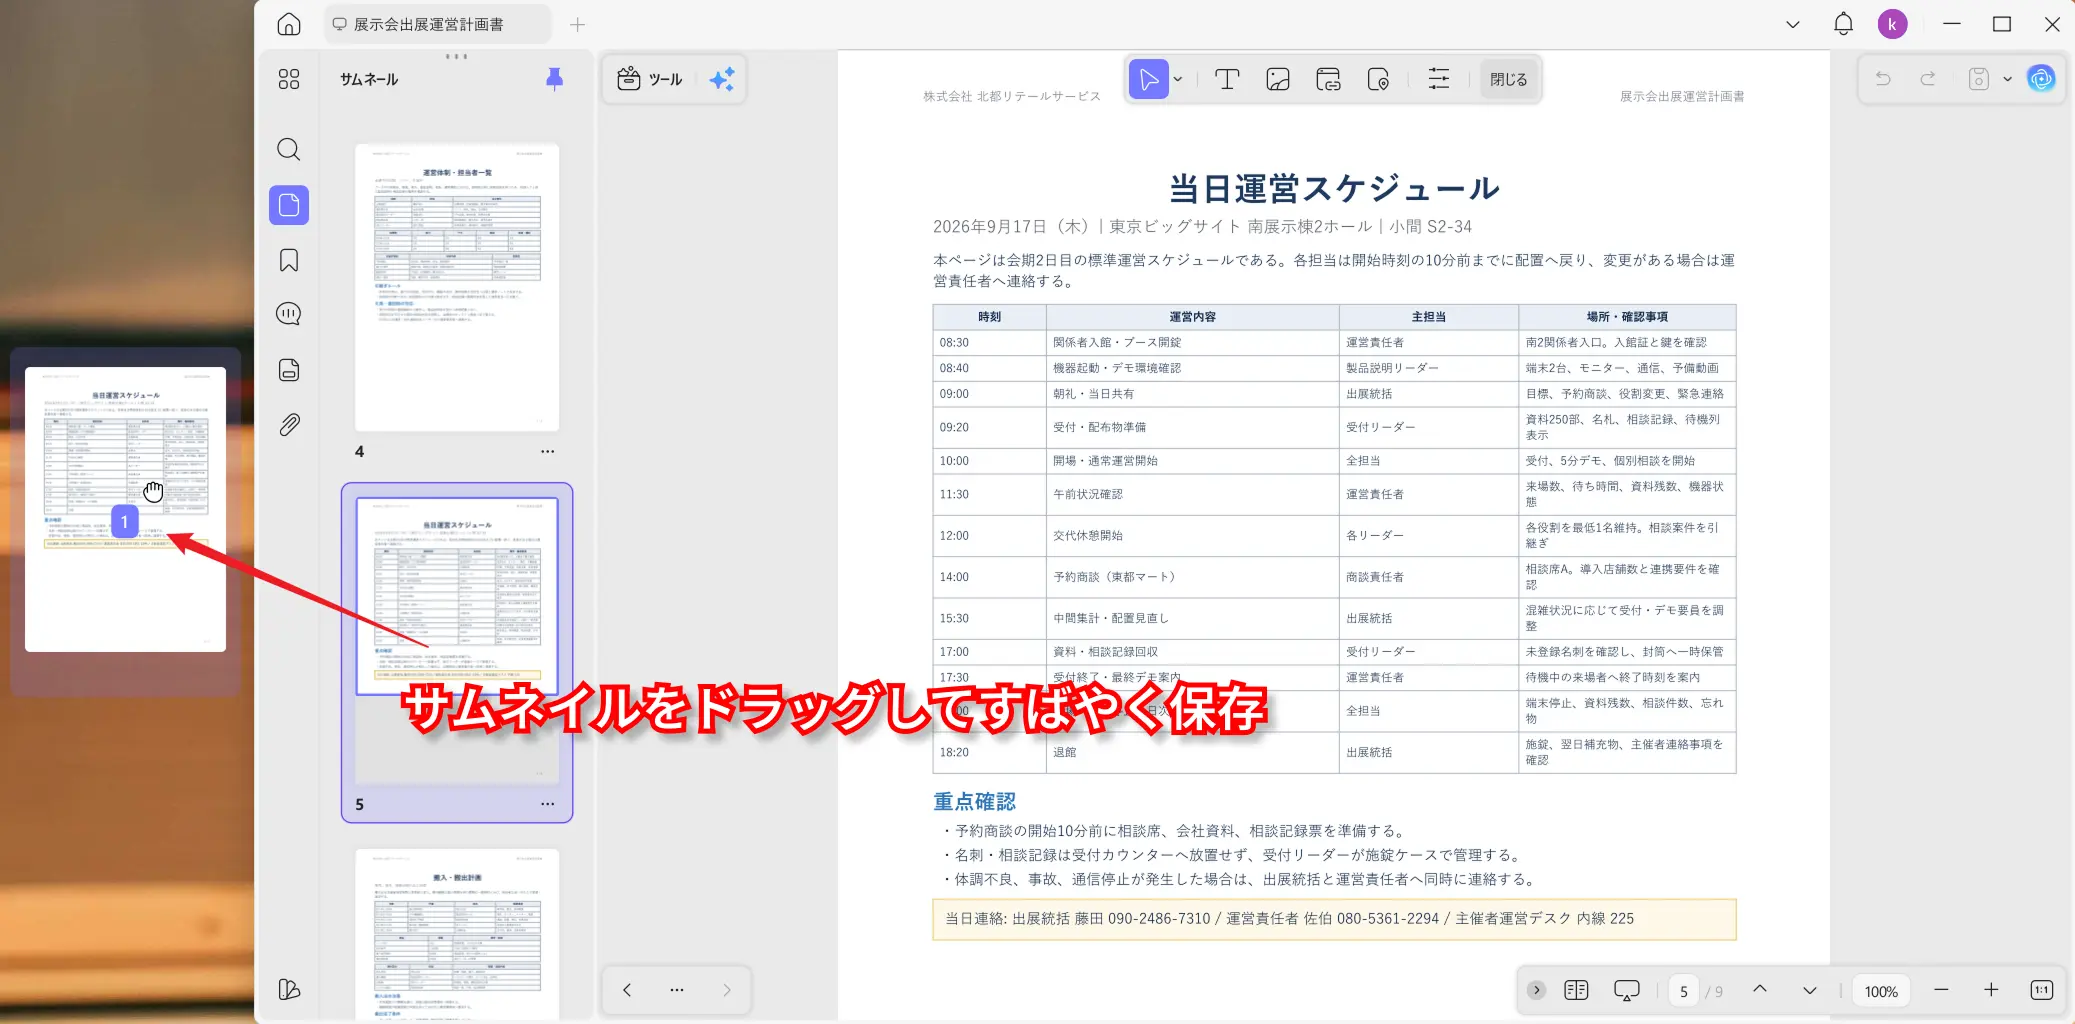Expand the tab list chevron
Image resolution: width=2075 pixels, height=1024 pixels.
coord(1793,24)
